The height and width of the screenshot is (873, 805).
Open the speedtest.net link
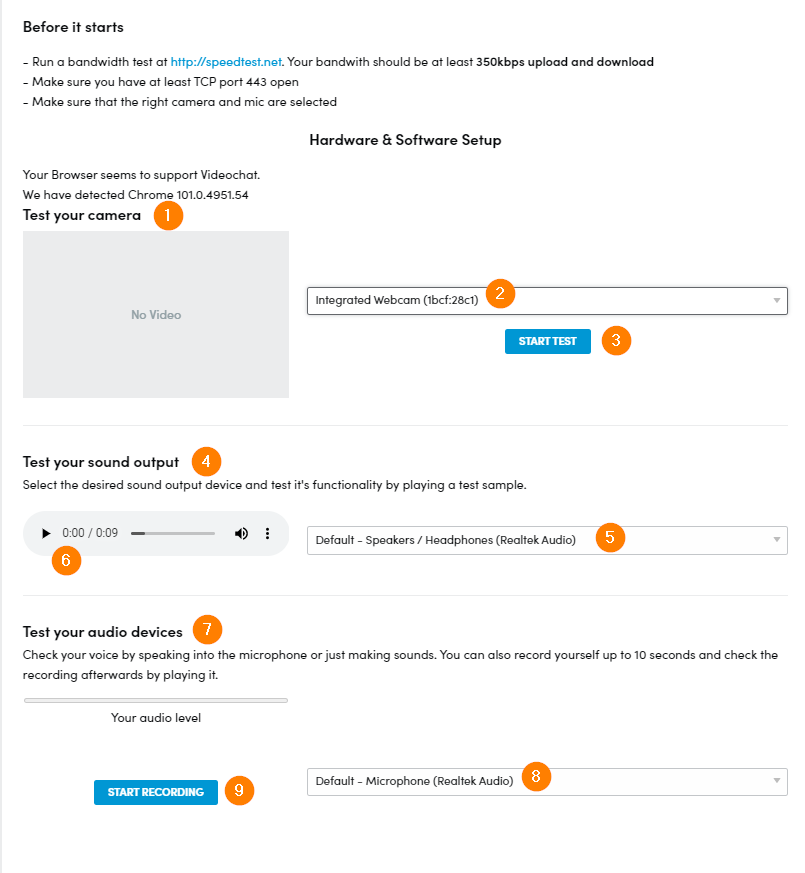click(226, 62)
